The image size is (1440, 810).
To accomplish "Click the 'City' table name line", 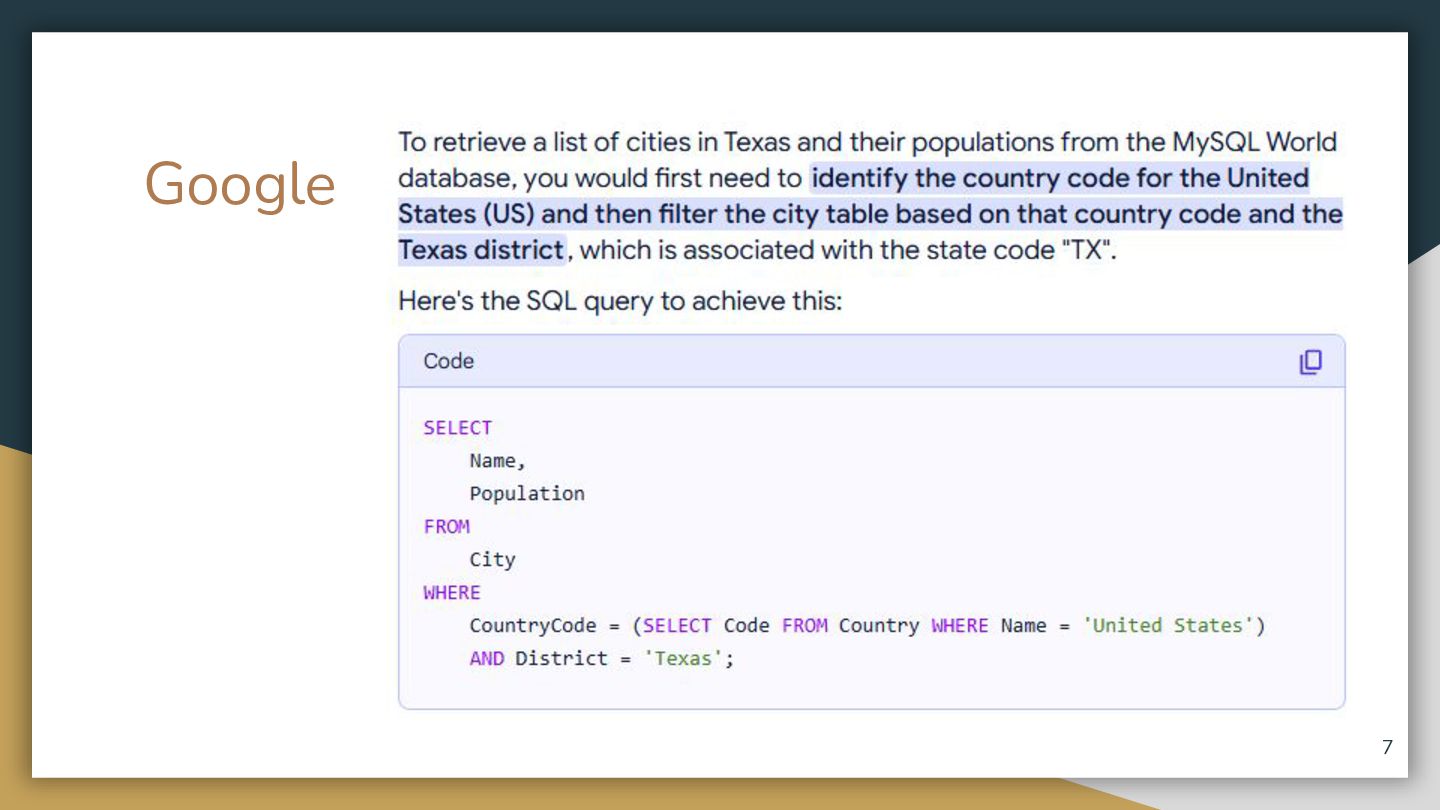I will [x=492, y=560].
